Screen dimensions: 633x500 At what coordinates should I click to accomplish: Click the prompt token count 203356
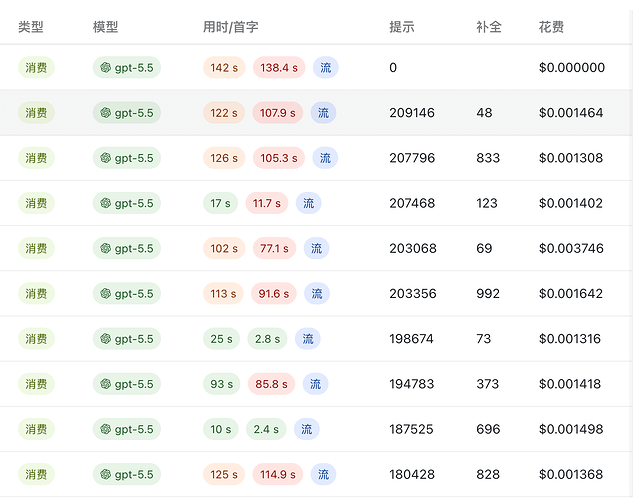pos(413,293)
